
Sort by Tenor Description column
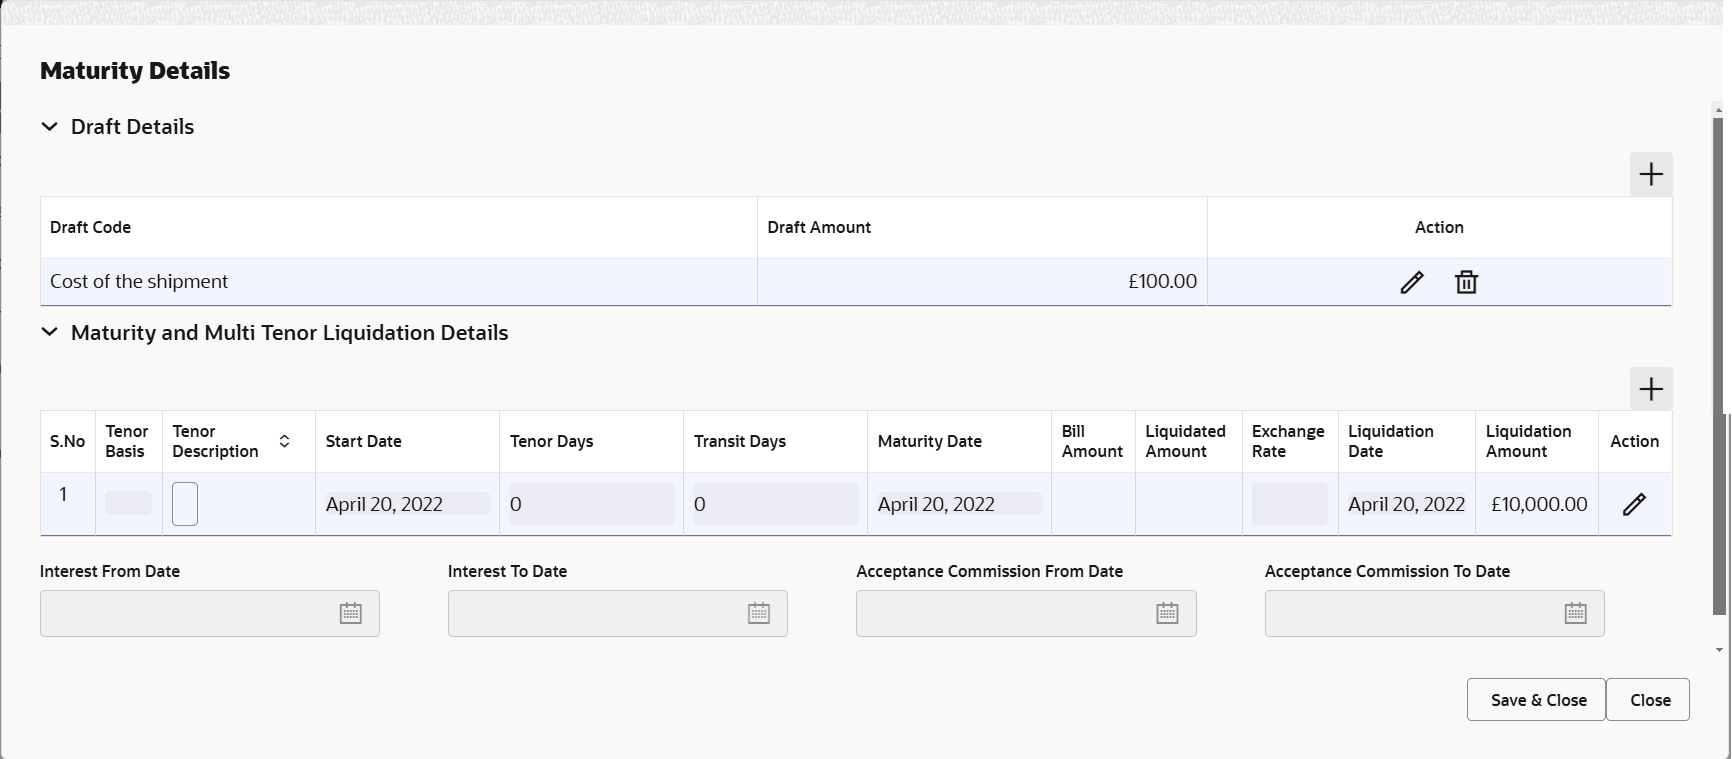pos(284,441)
